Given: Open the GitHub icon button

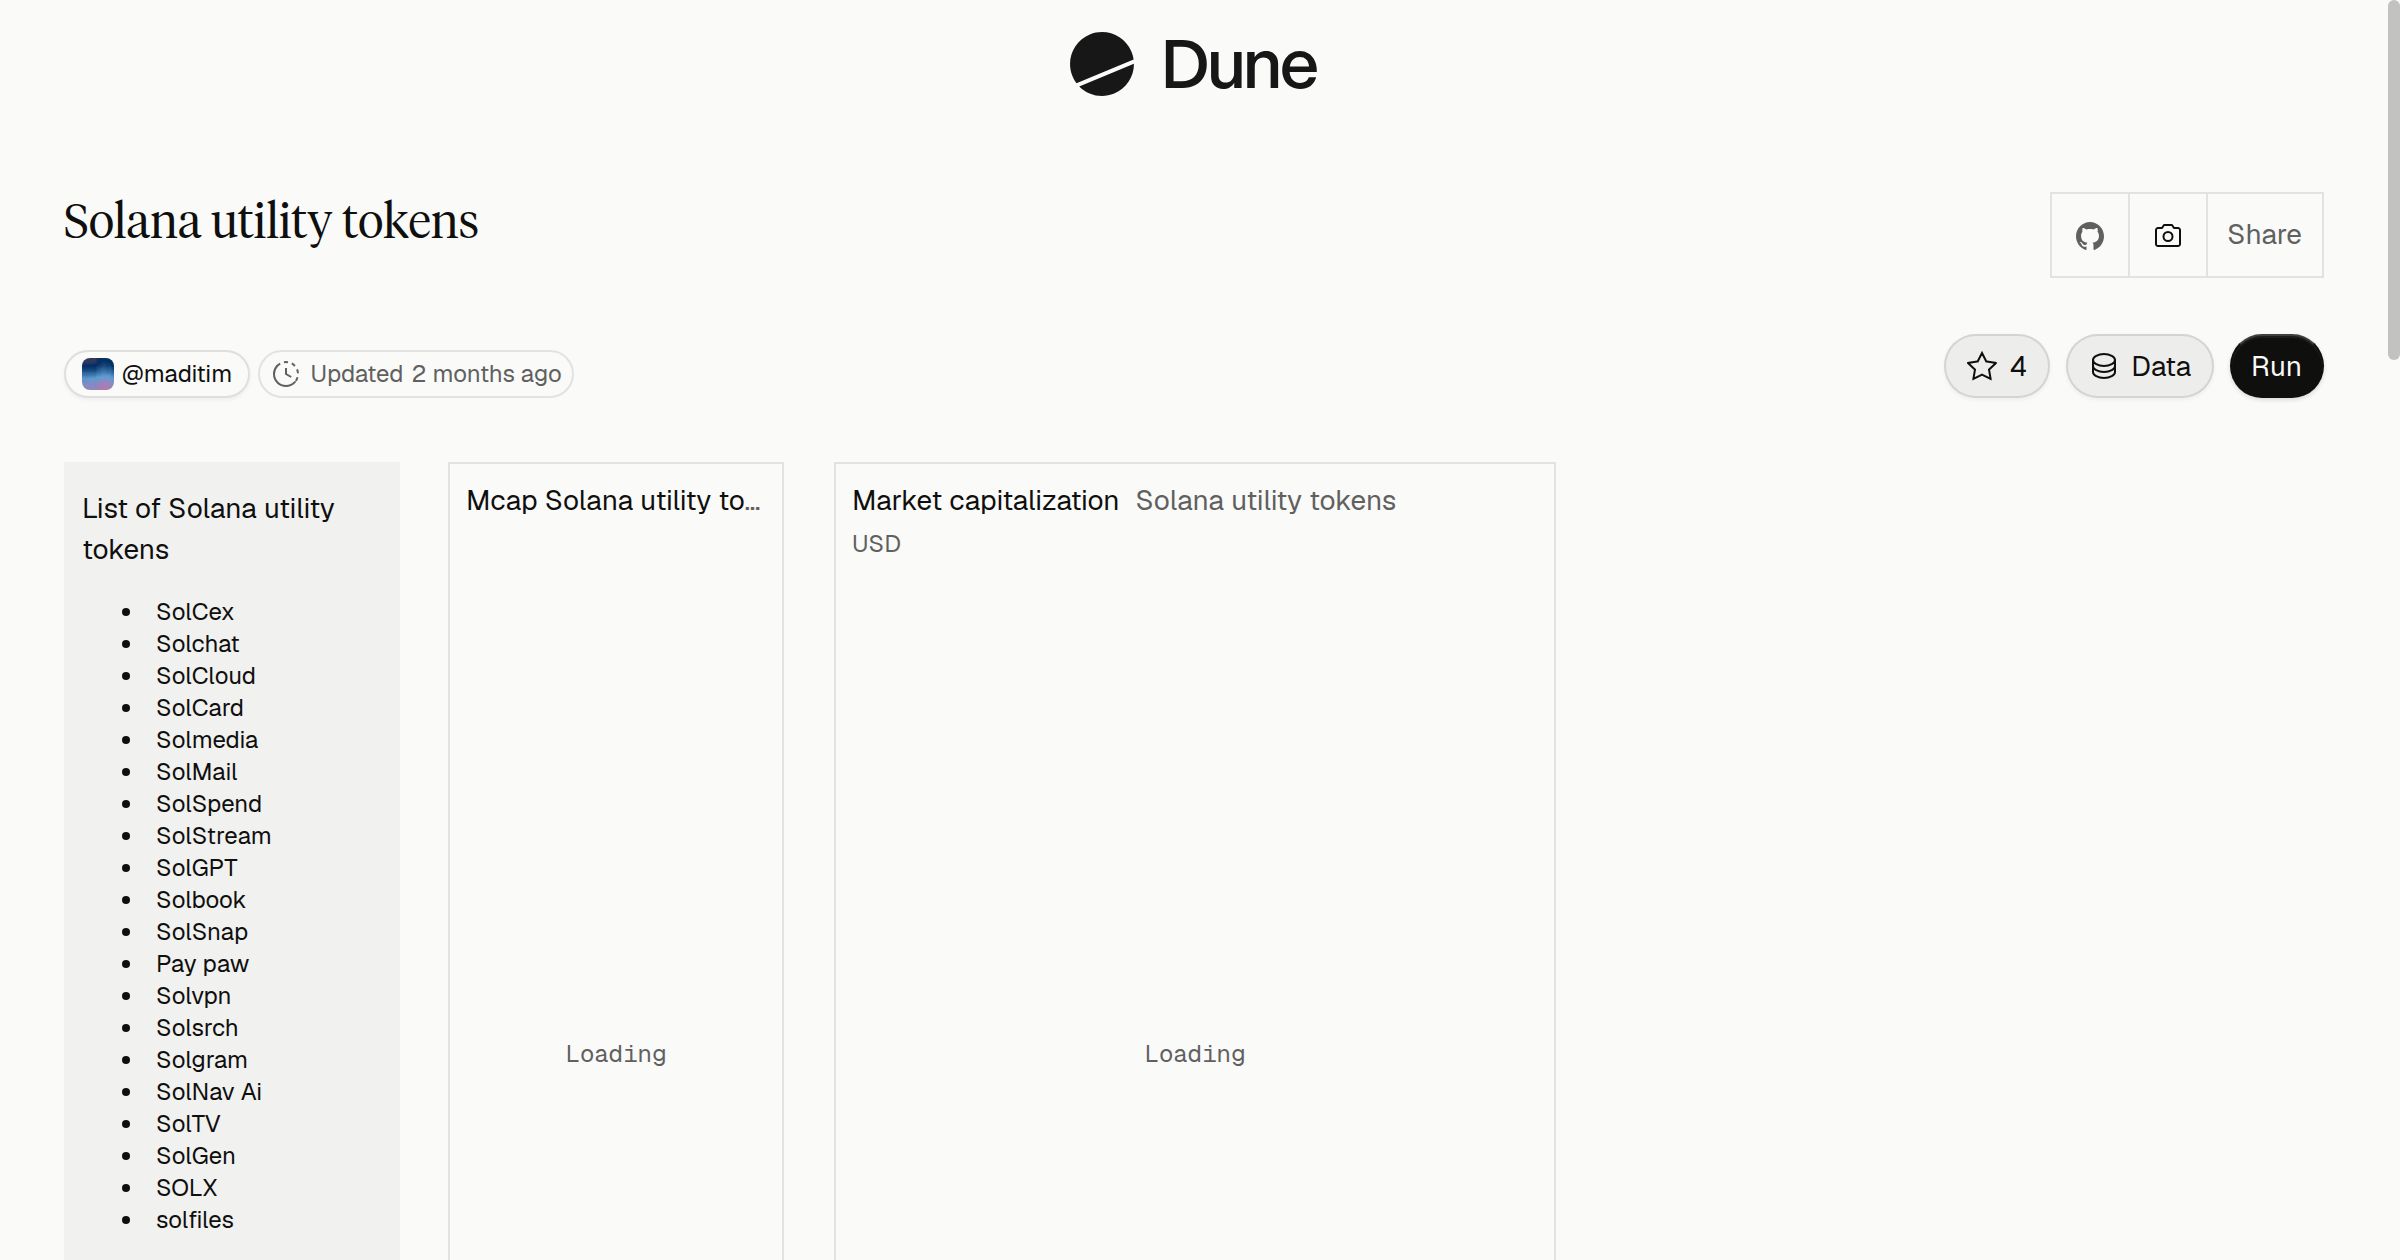Looking at the screenshot, I should coord(2089,235).
